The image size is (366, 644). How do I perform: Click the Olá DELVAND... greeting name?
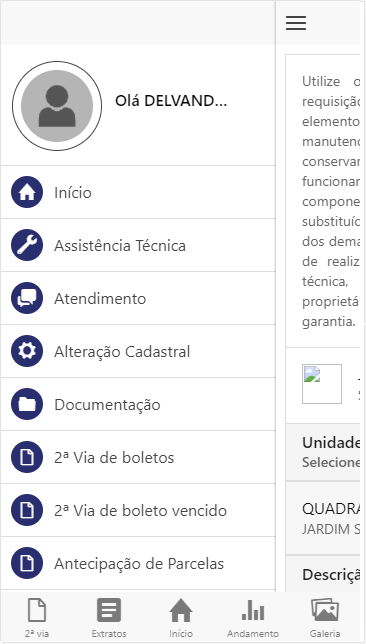coord(171,101)
